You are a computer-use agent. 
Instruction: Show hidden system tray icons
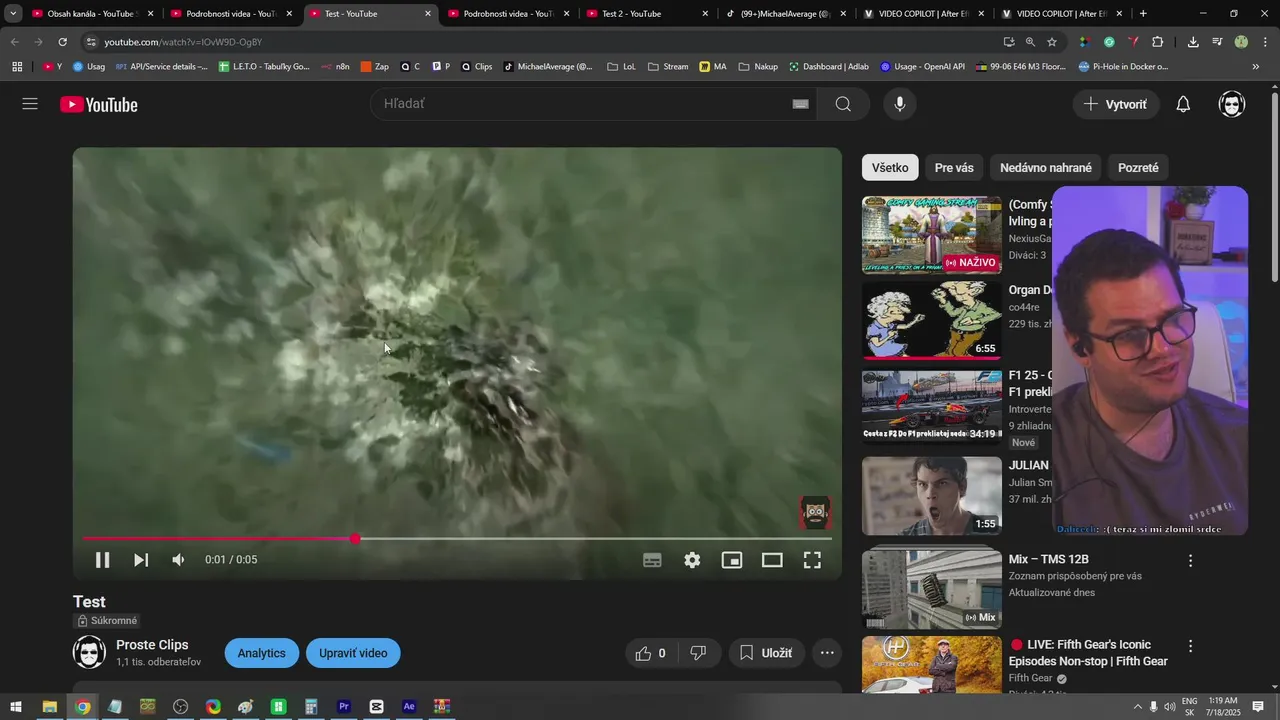(1138, 707)
